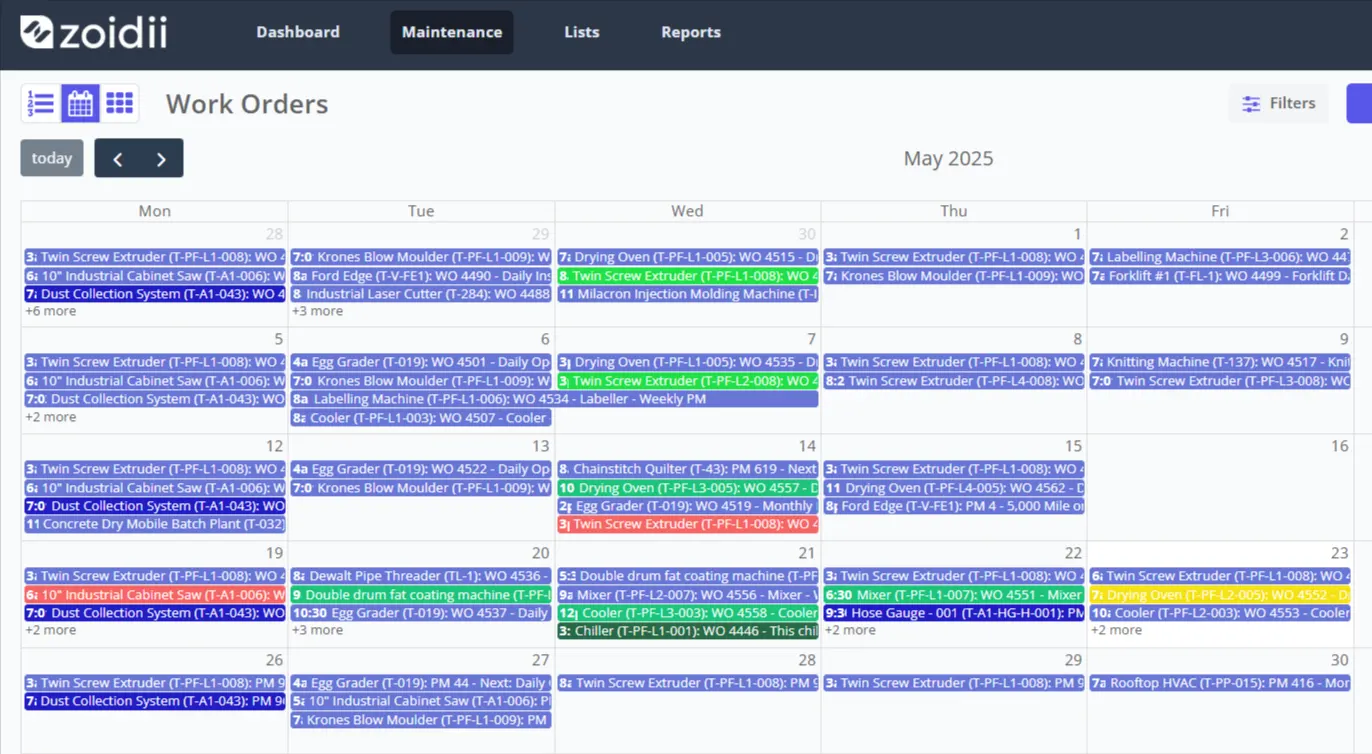Viewport: 1372px width, 754px height.
Task: Open Krones Blow Moulder PM event May 27
Action: 421,720
